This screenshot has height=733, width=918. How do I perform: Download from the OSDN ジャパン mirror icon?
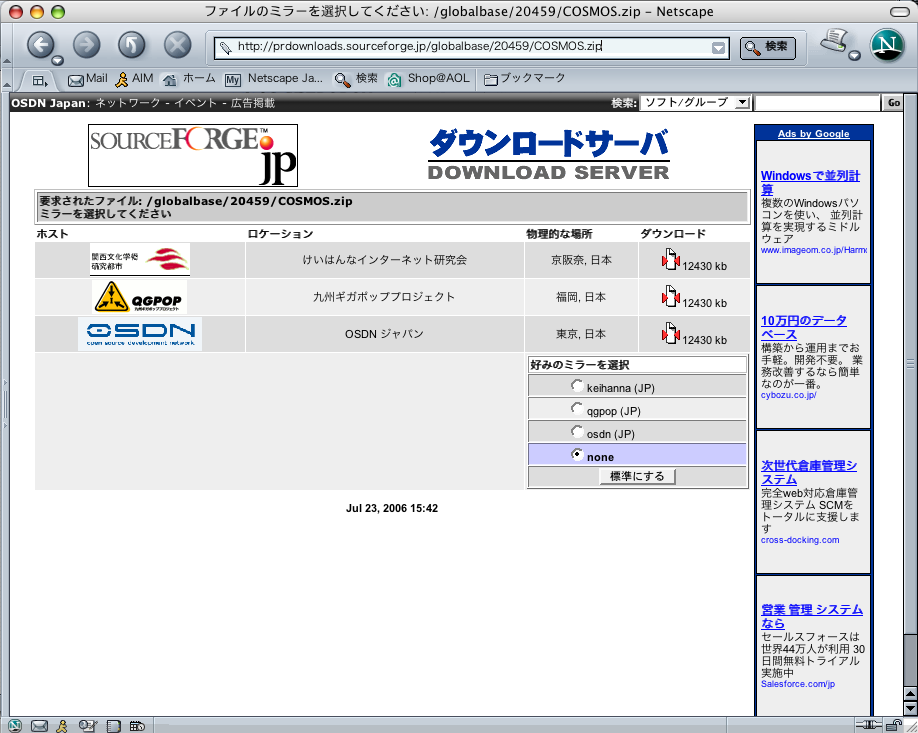point(670,333)
